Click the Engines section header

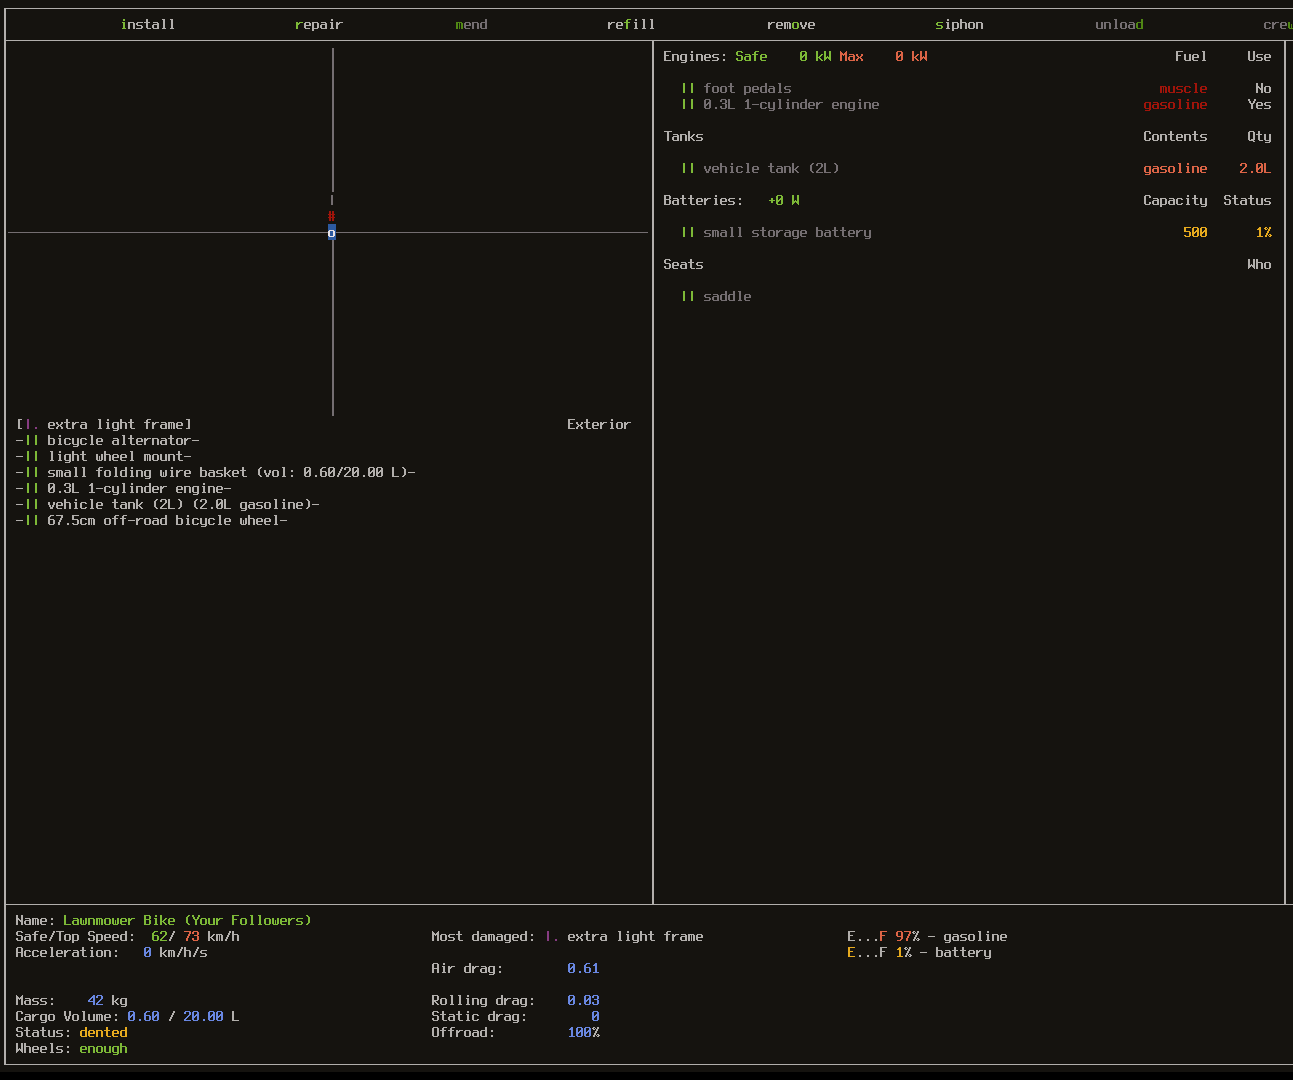click(x=695, y=57)
